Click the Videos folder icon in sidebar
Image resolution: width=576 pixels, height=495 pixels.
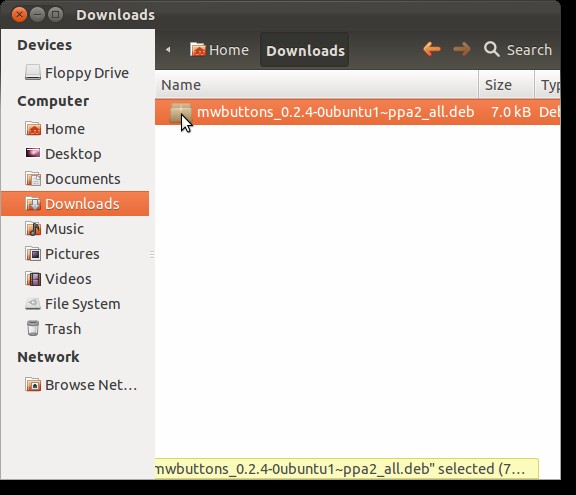tap(33, 279)
